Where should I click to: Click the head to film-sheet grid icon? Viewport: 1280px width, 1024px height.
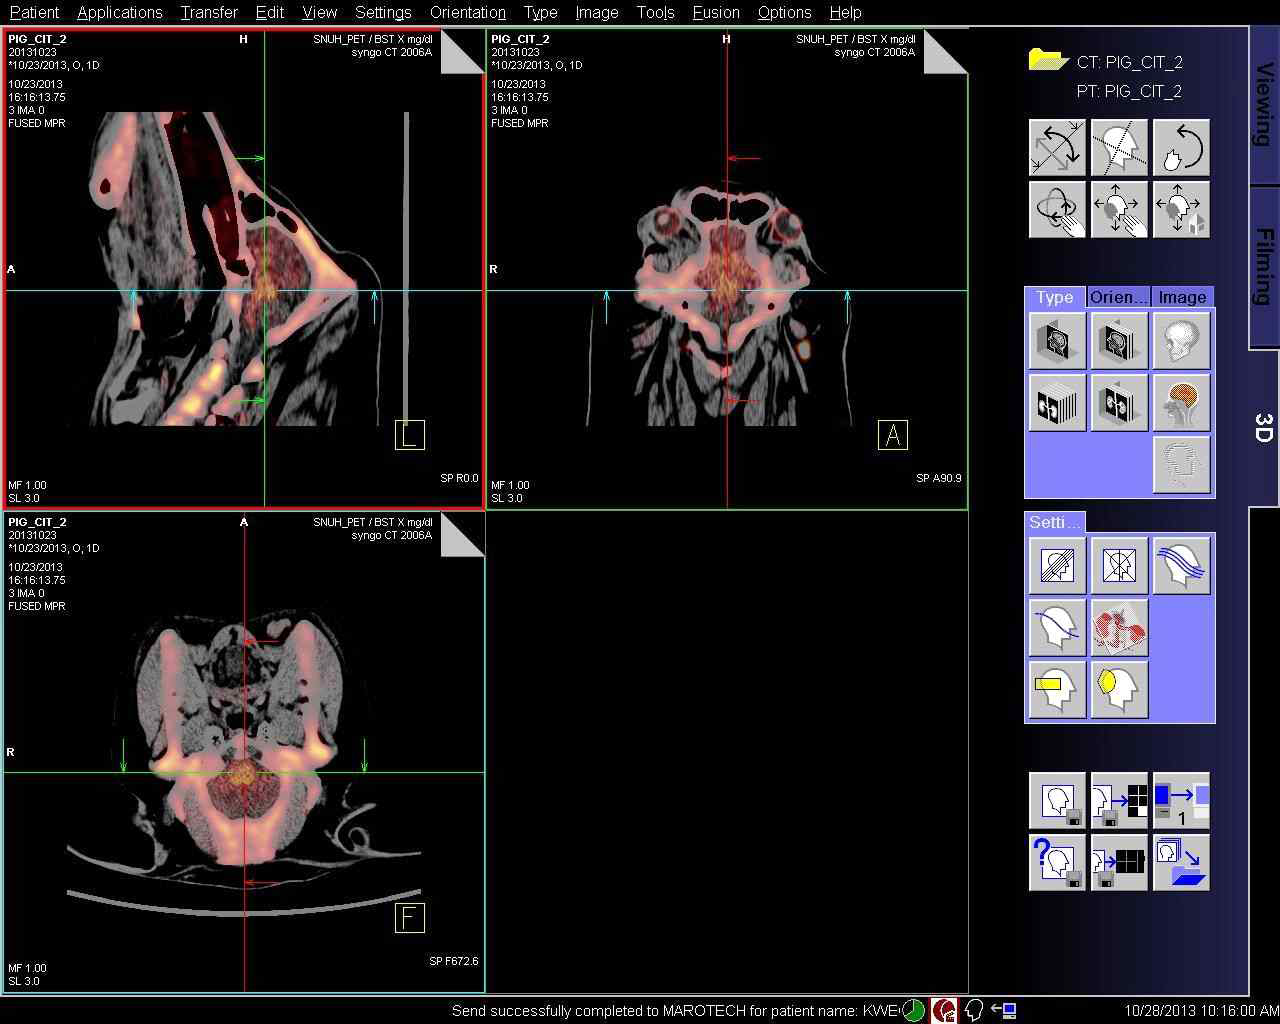(x=1119, y=801)
